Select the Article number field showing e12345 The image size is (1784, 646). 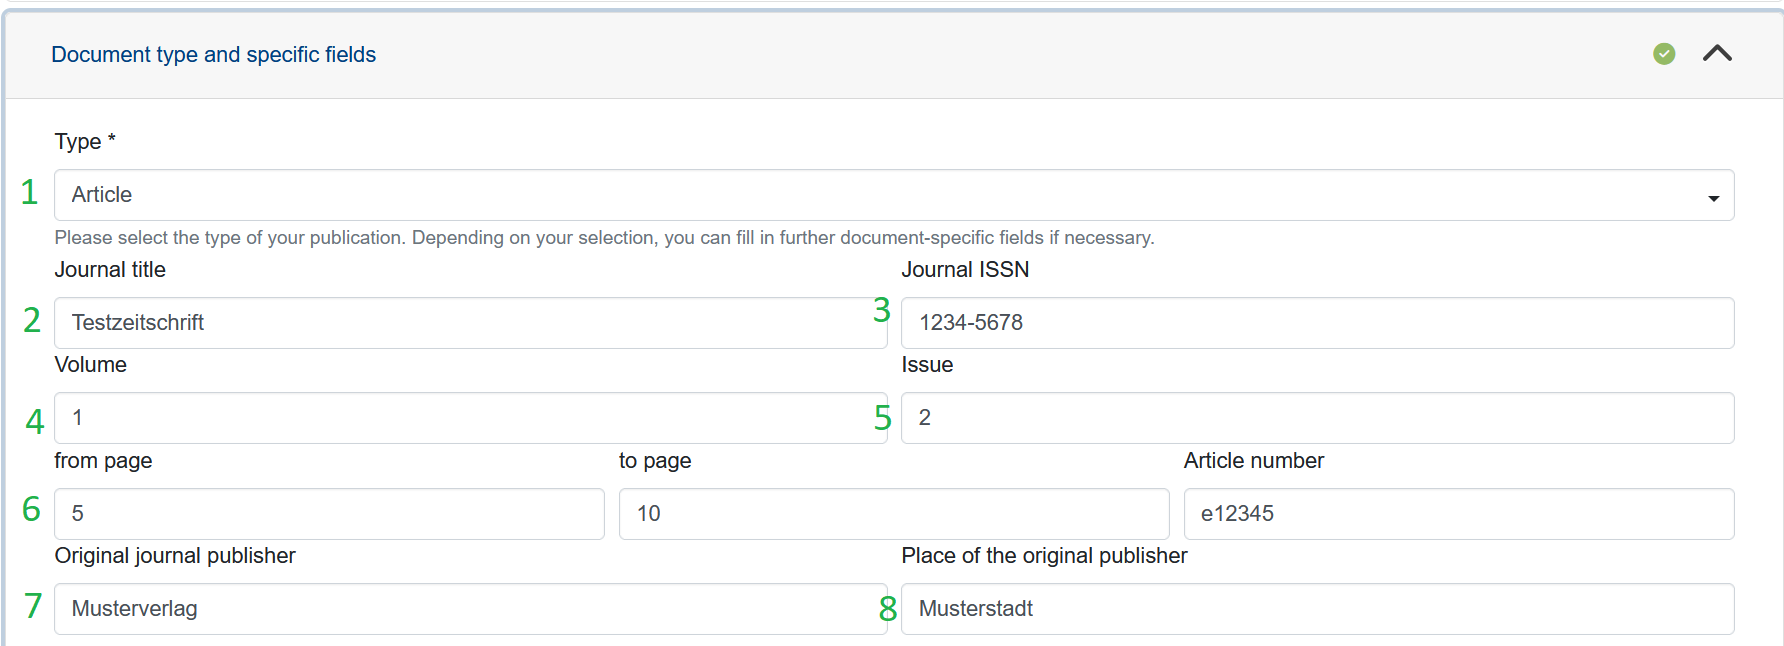[1458, 514]
